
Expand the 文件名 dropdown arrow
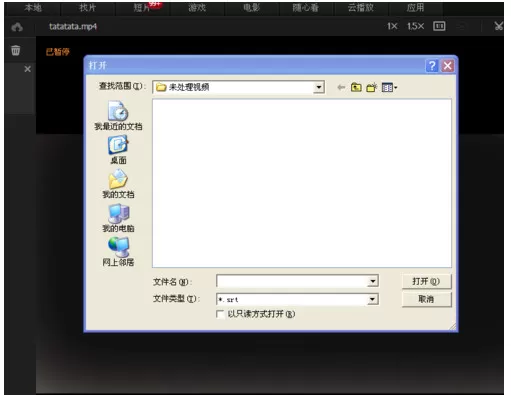click(373, 281)
